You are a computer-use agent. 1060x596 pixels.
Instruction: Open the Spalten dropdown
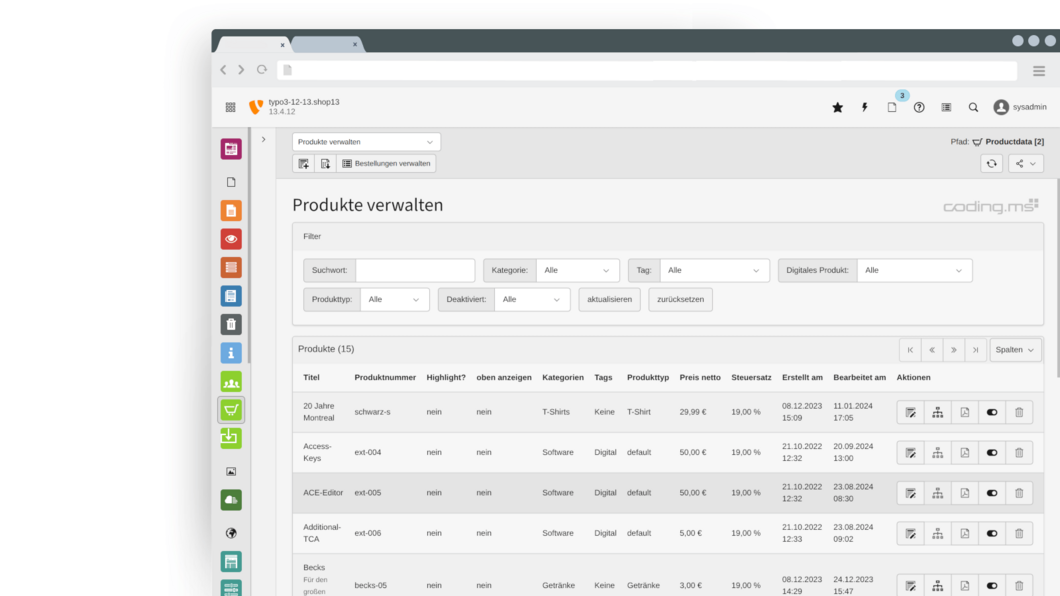[1016, 349]
